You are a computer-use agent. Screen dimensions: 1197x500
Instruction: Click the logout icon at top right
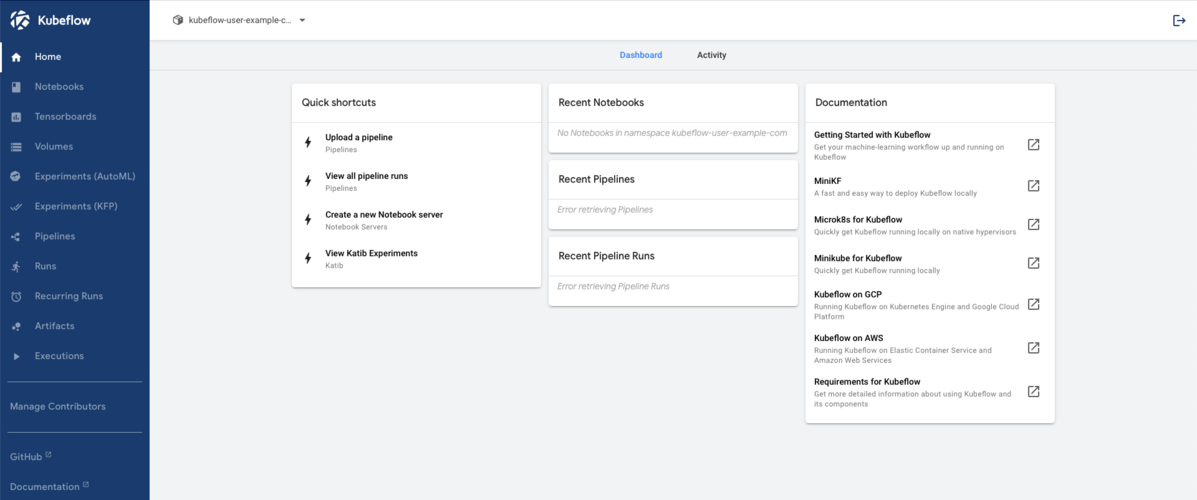click(1179, 21)
